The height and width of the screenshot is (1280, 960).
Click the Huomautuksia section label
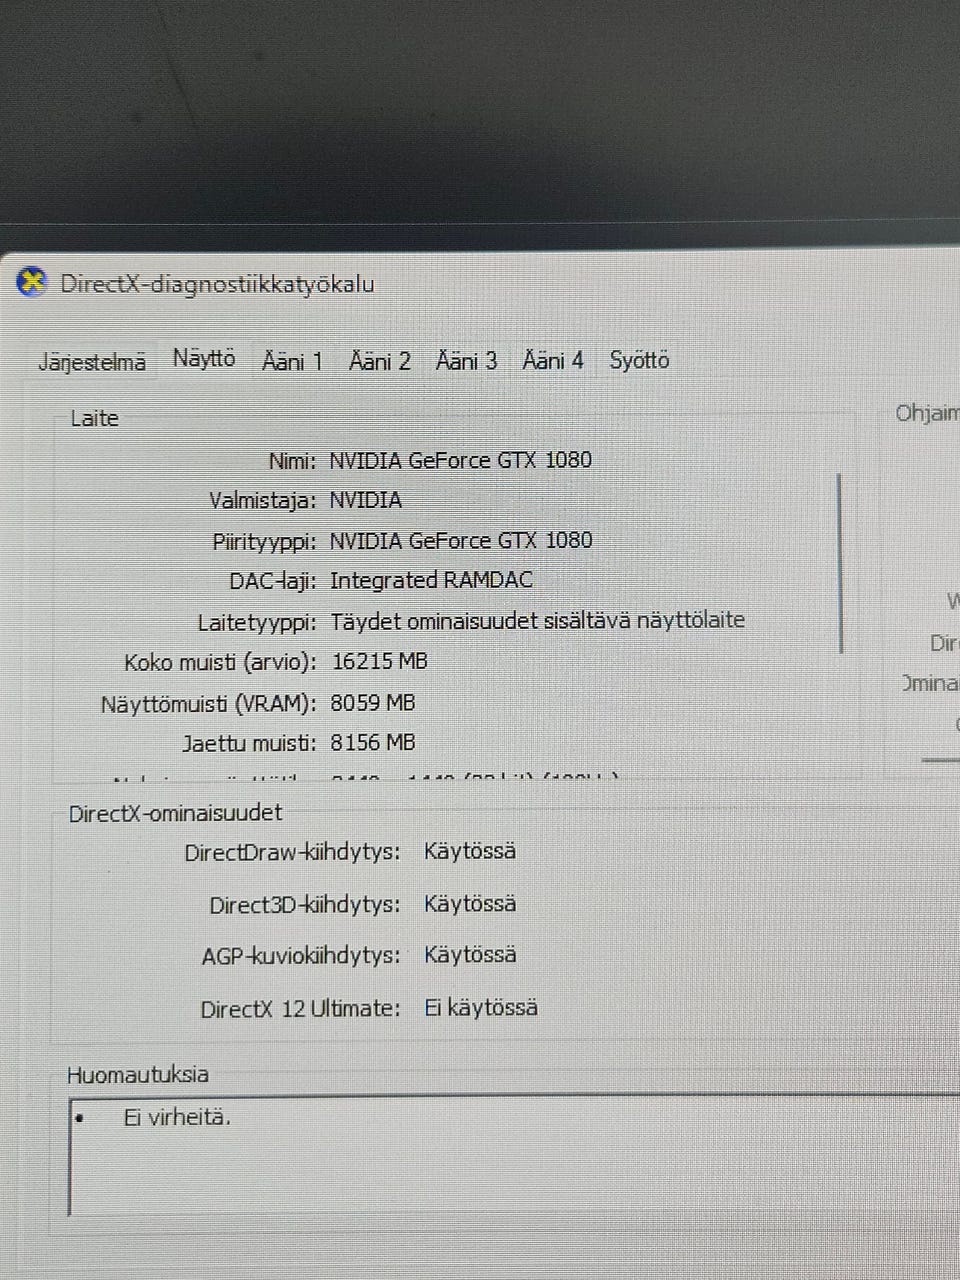pyautogui.click(x=138, y=1075)
